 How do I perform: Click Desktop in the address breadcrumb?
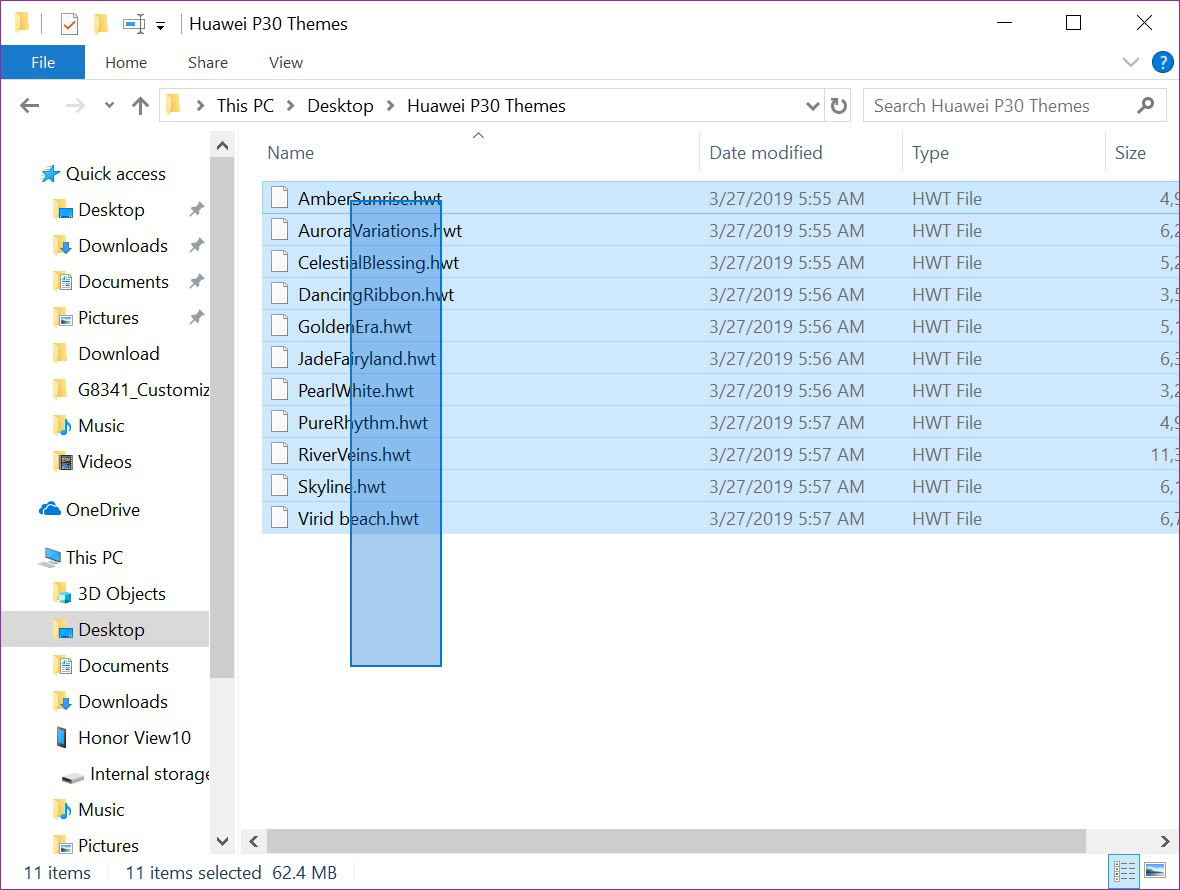tap(340, 106)
